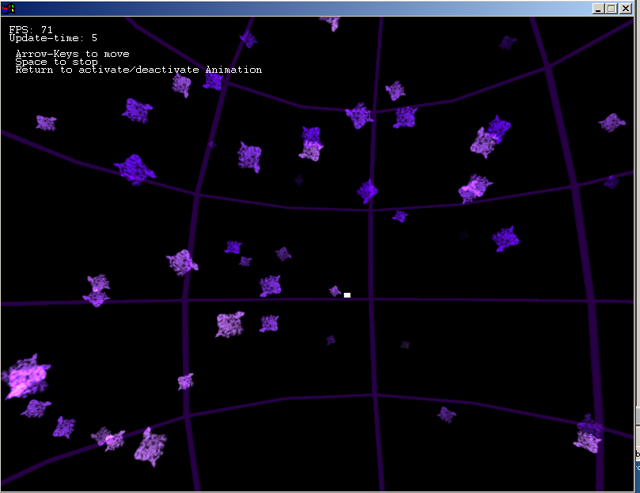Viewport: 640px width, 493px height.
Task: Click the application icon in title bar
Action: [x=9, y=8]
